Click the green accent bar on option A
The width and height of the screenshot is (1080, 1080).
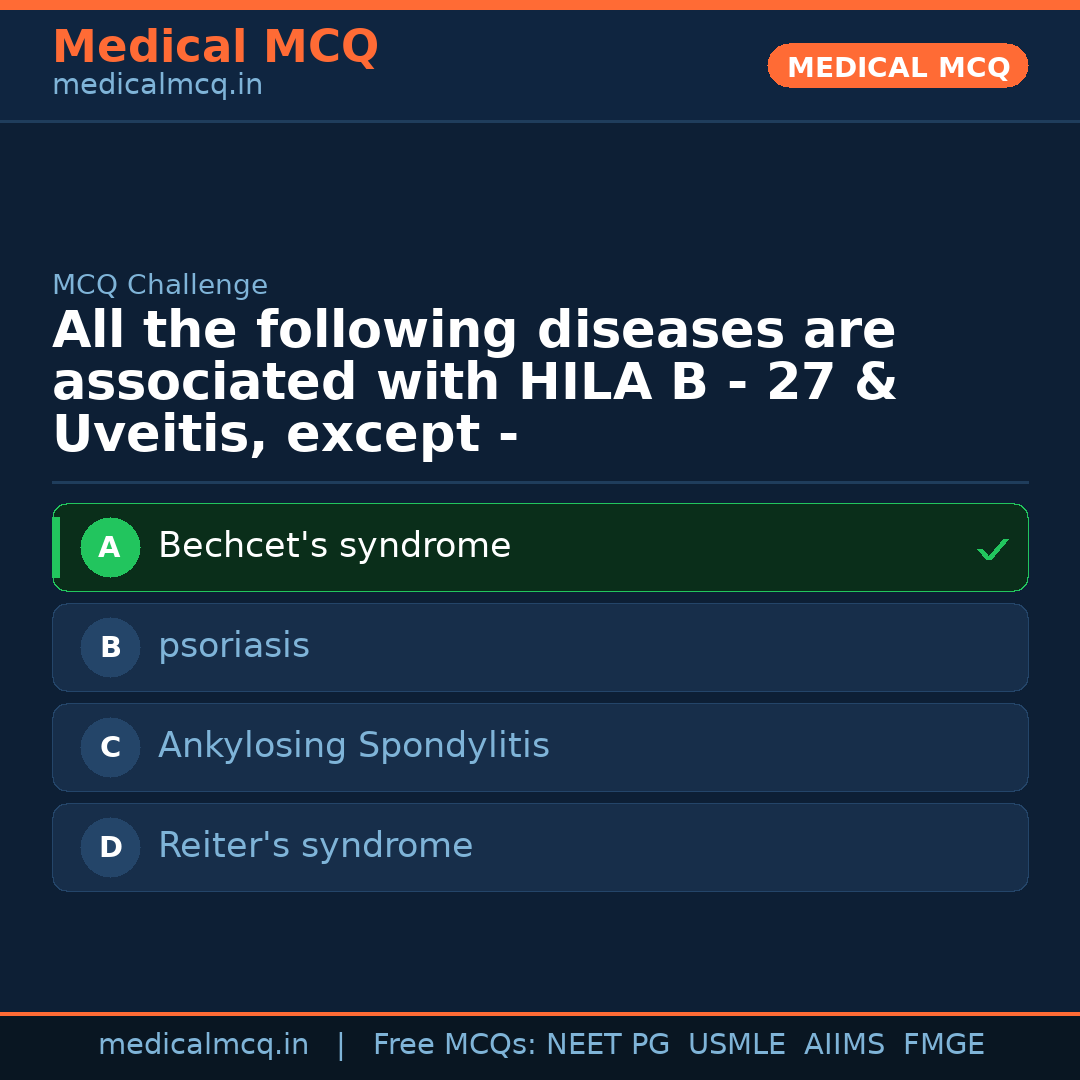click(x=56, y=547)
